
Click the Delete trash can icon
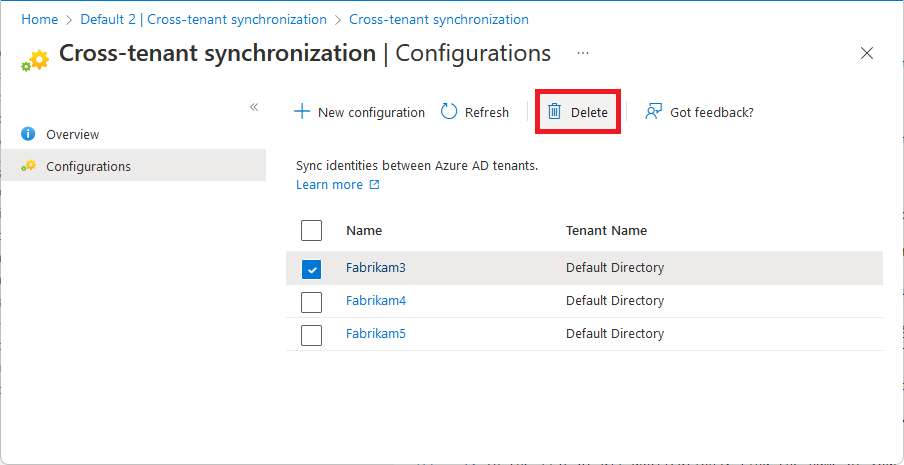pyautogui.click(x=554, y=112)
